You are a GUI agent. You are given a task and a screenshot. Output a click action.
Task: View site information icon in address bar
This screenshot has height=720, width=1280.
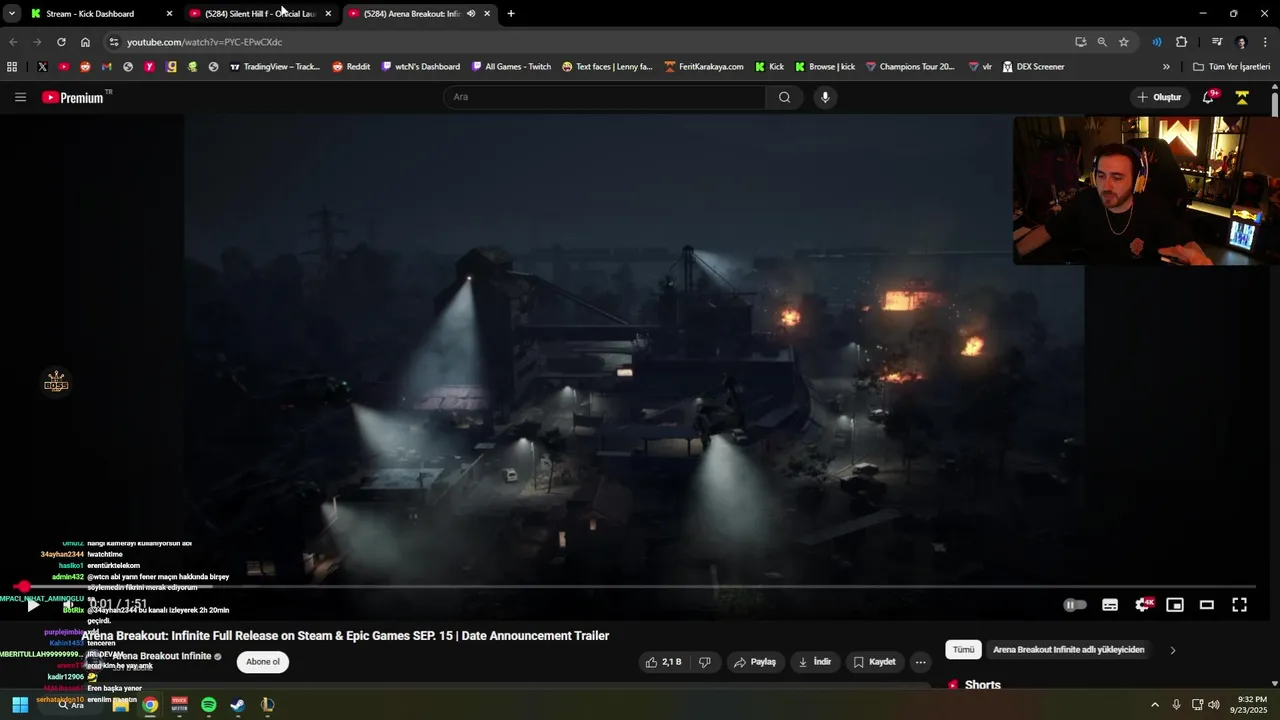[x=114, y=42]
